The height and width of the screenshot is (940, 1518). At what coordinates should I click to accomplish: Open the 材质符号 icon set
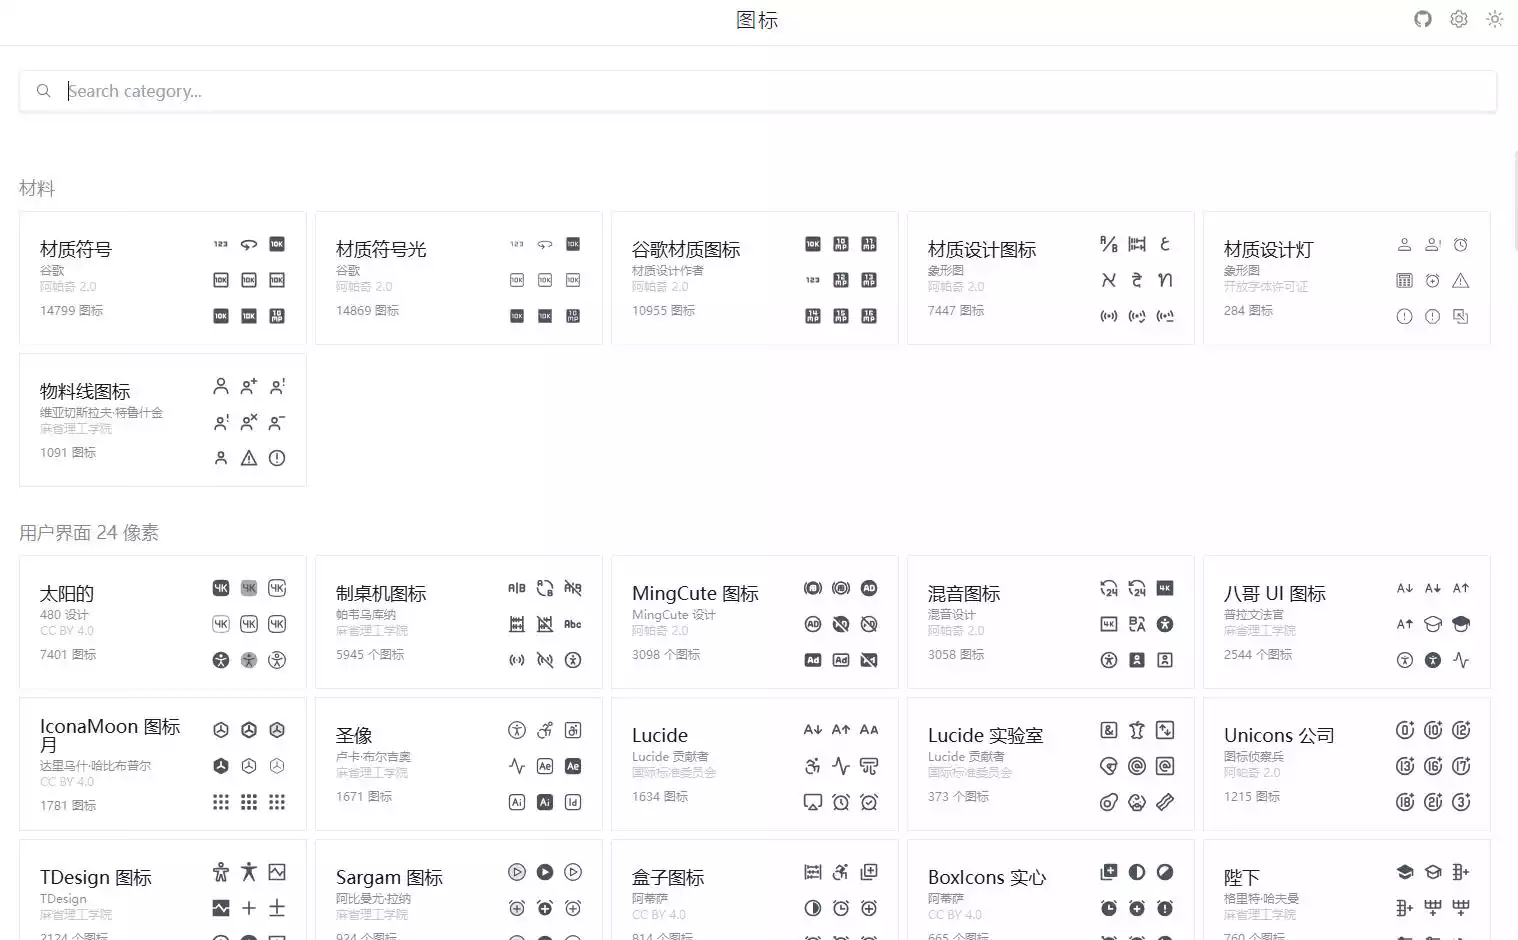163,278
